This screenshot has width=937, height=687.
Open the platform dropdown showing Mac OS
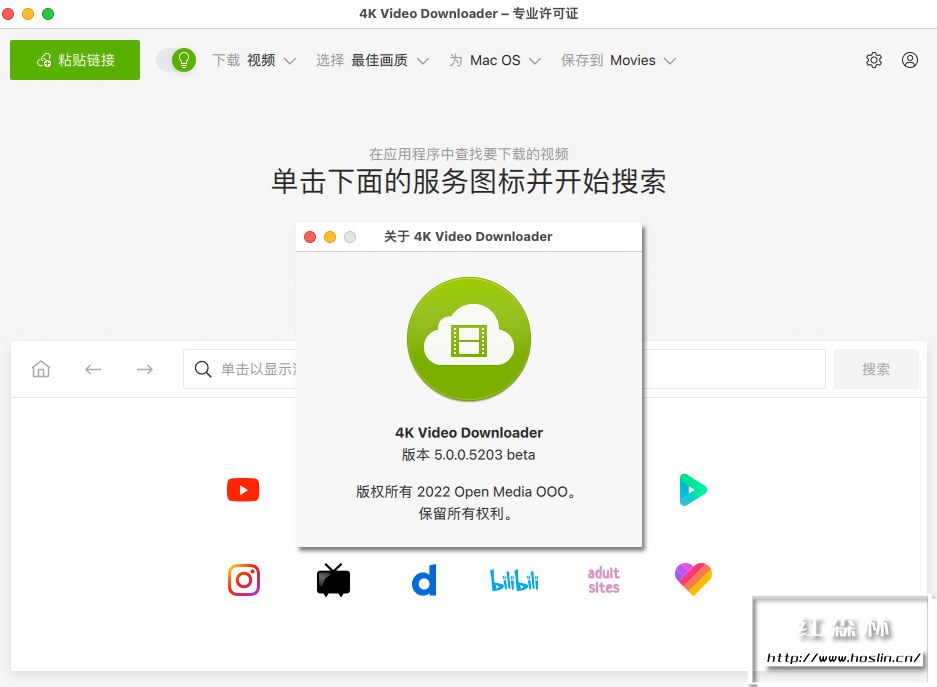[x=495, y=60]
